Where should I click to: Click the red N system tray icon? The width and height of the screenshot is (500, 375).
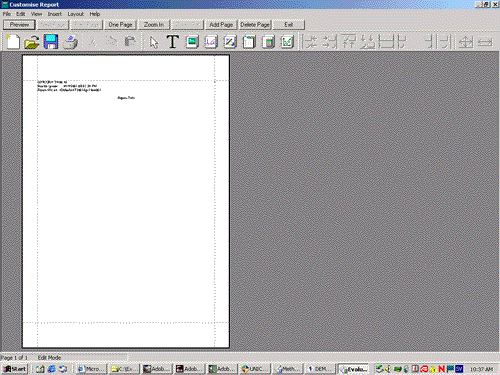[x=441, y=369]
